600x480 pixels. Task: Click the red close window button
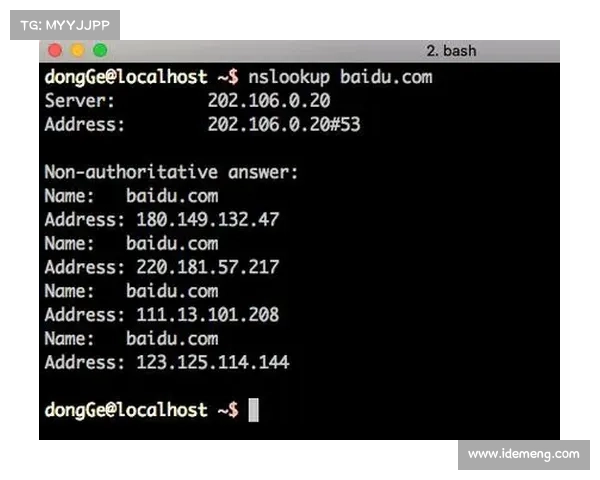click(55, 51)
